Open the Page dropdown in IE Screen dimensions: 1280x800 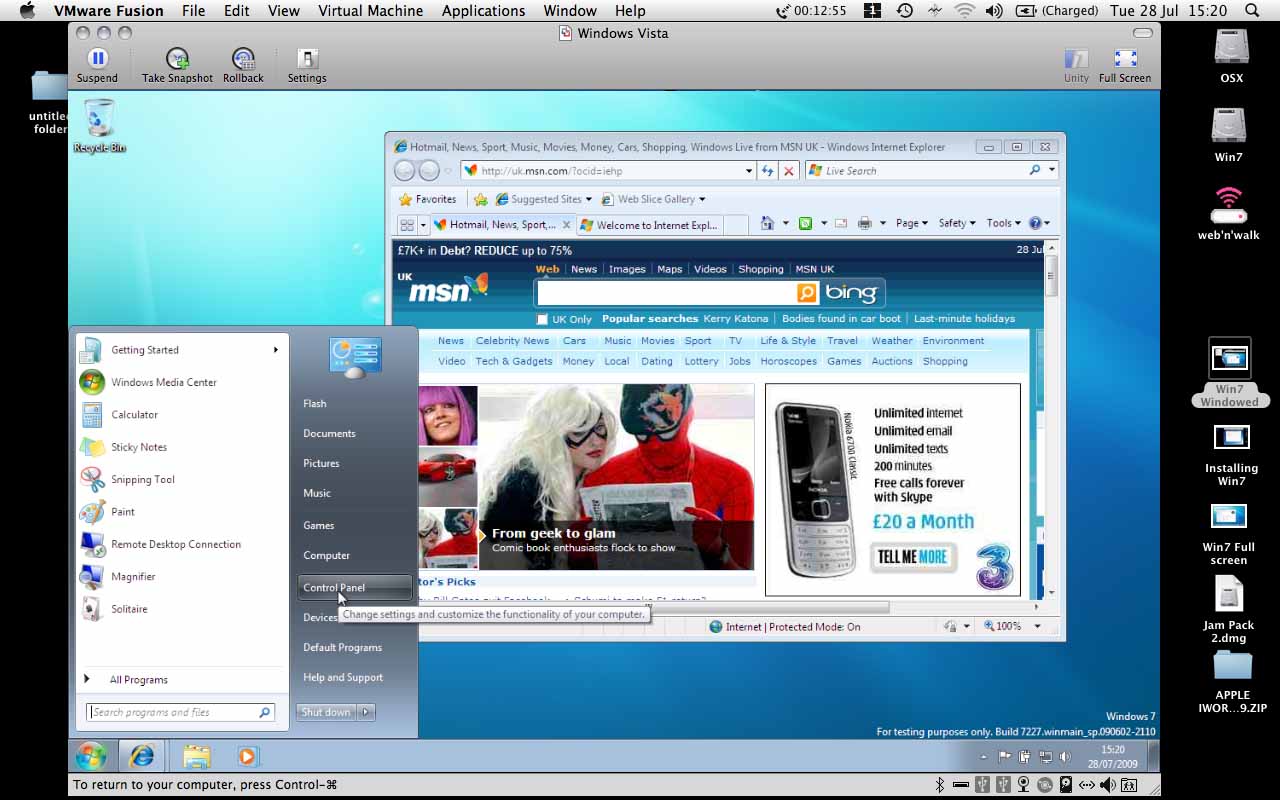(911, 224)
